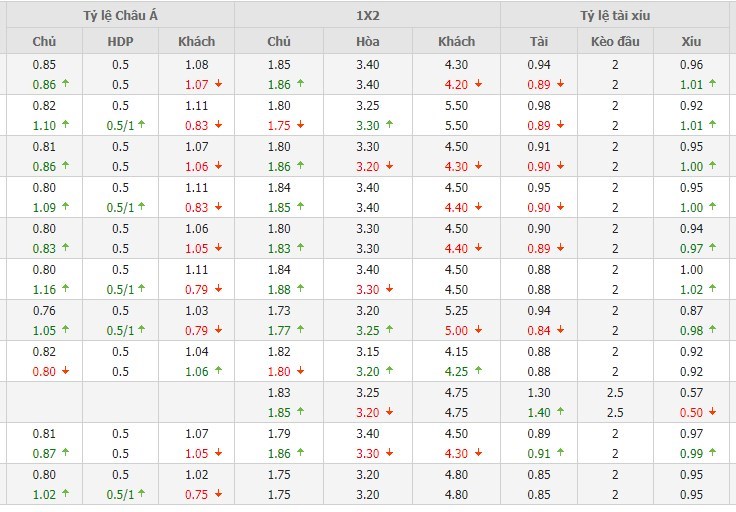Click green up arrow beside 0.99

(x=712, y=453)
